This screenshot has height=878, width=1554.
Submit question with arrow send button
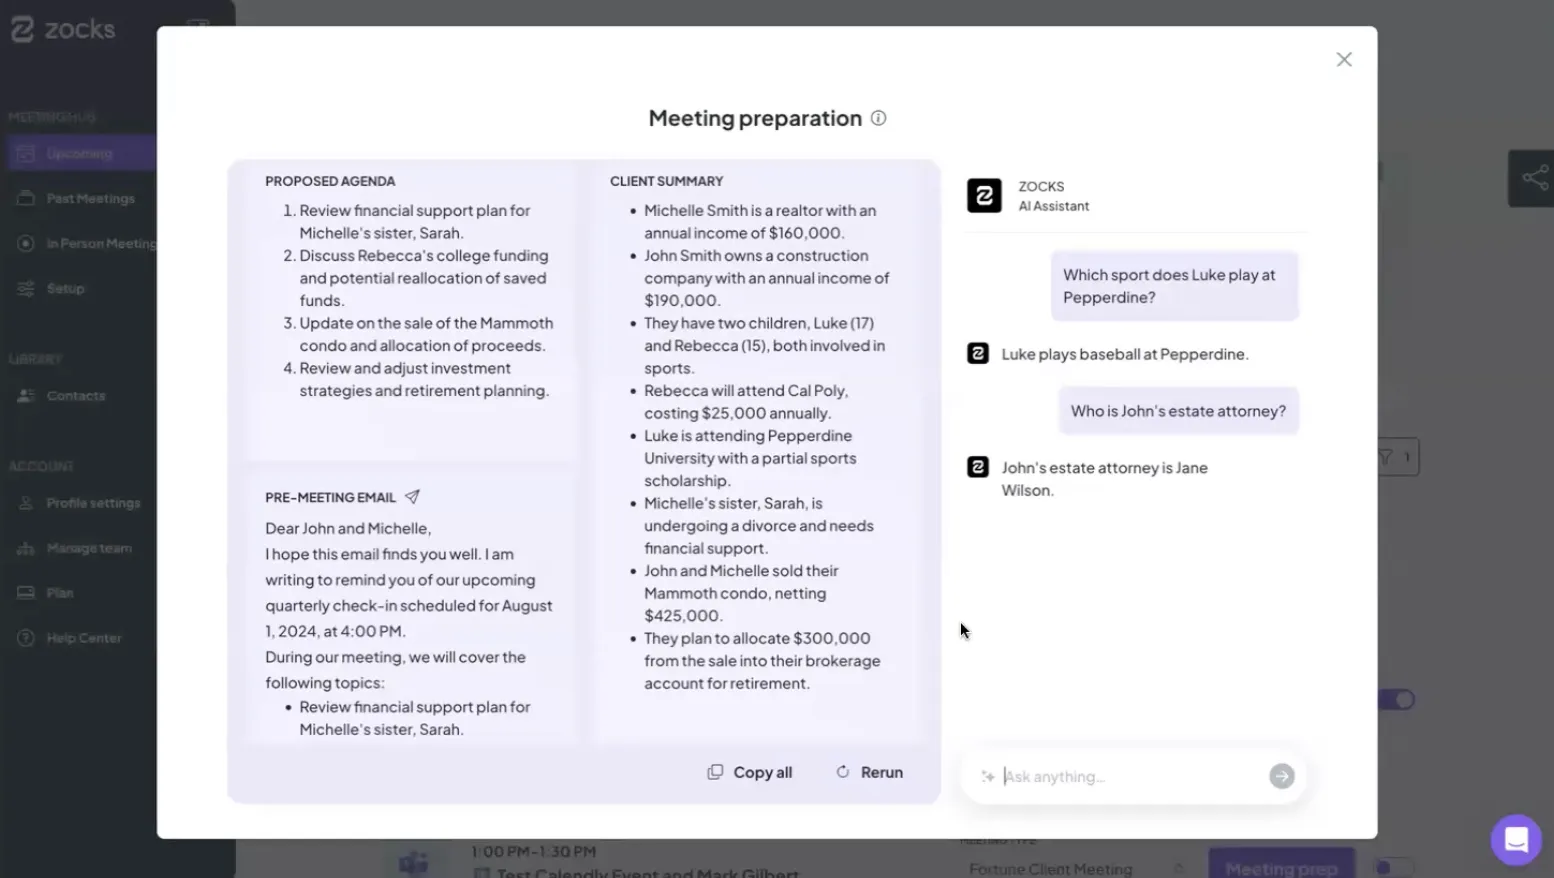(1282, 776)
